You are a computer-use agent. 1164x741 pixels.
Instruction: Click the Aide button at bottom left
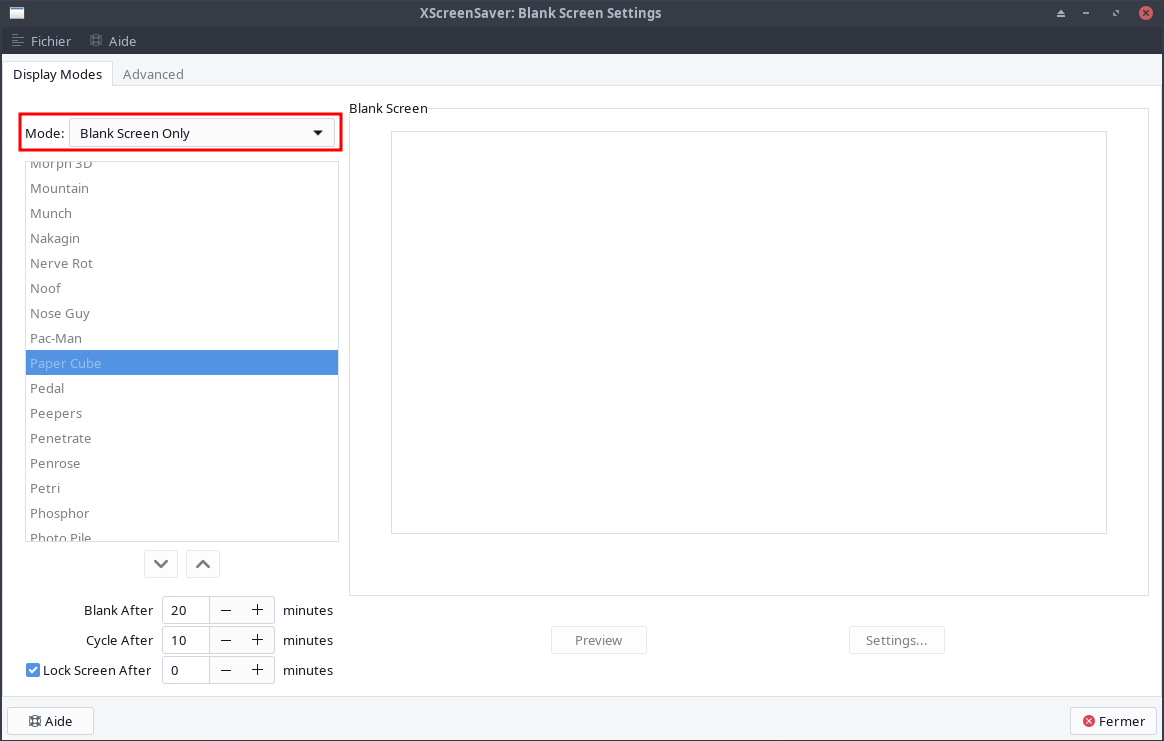[50, 721]
